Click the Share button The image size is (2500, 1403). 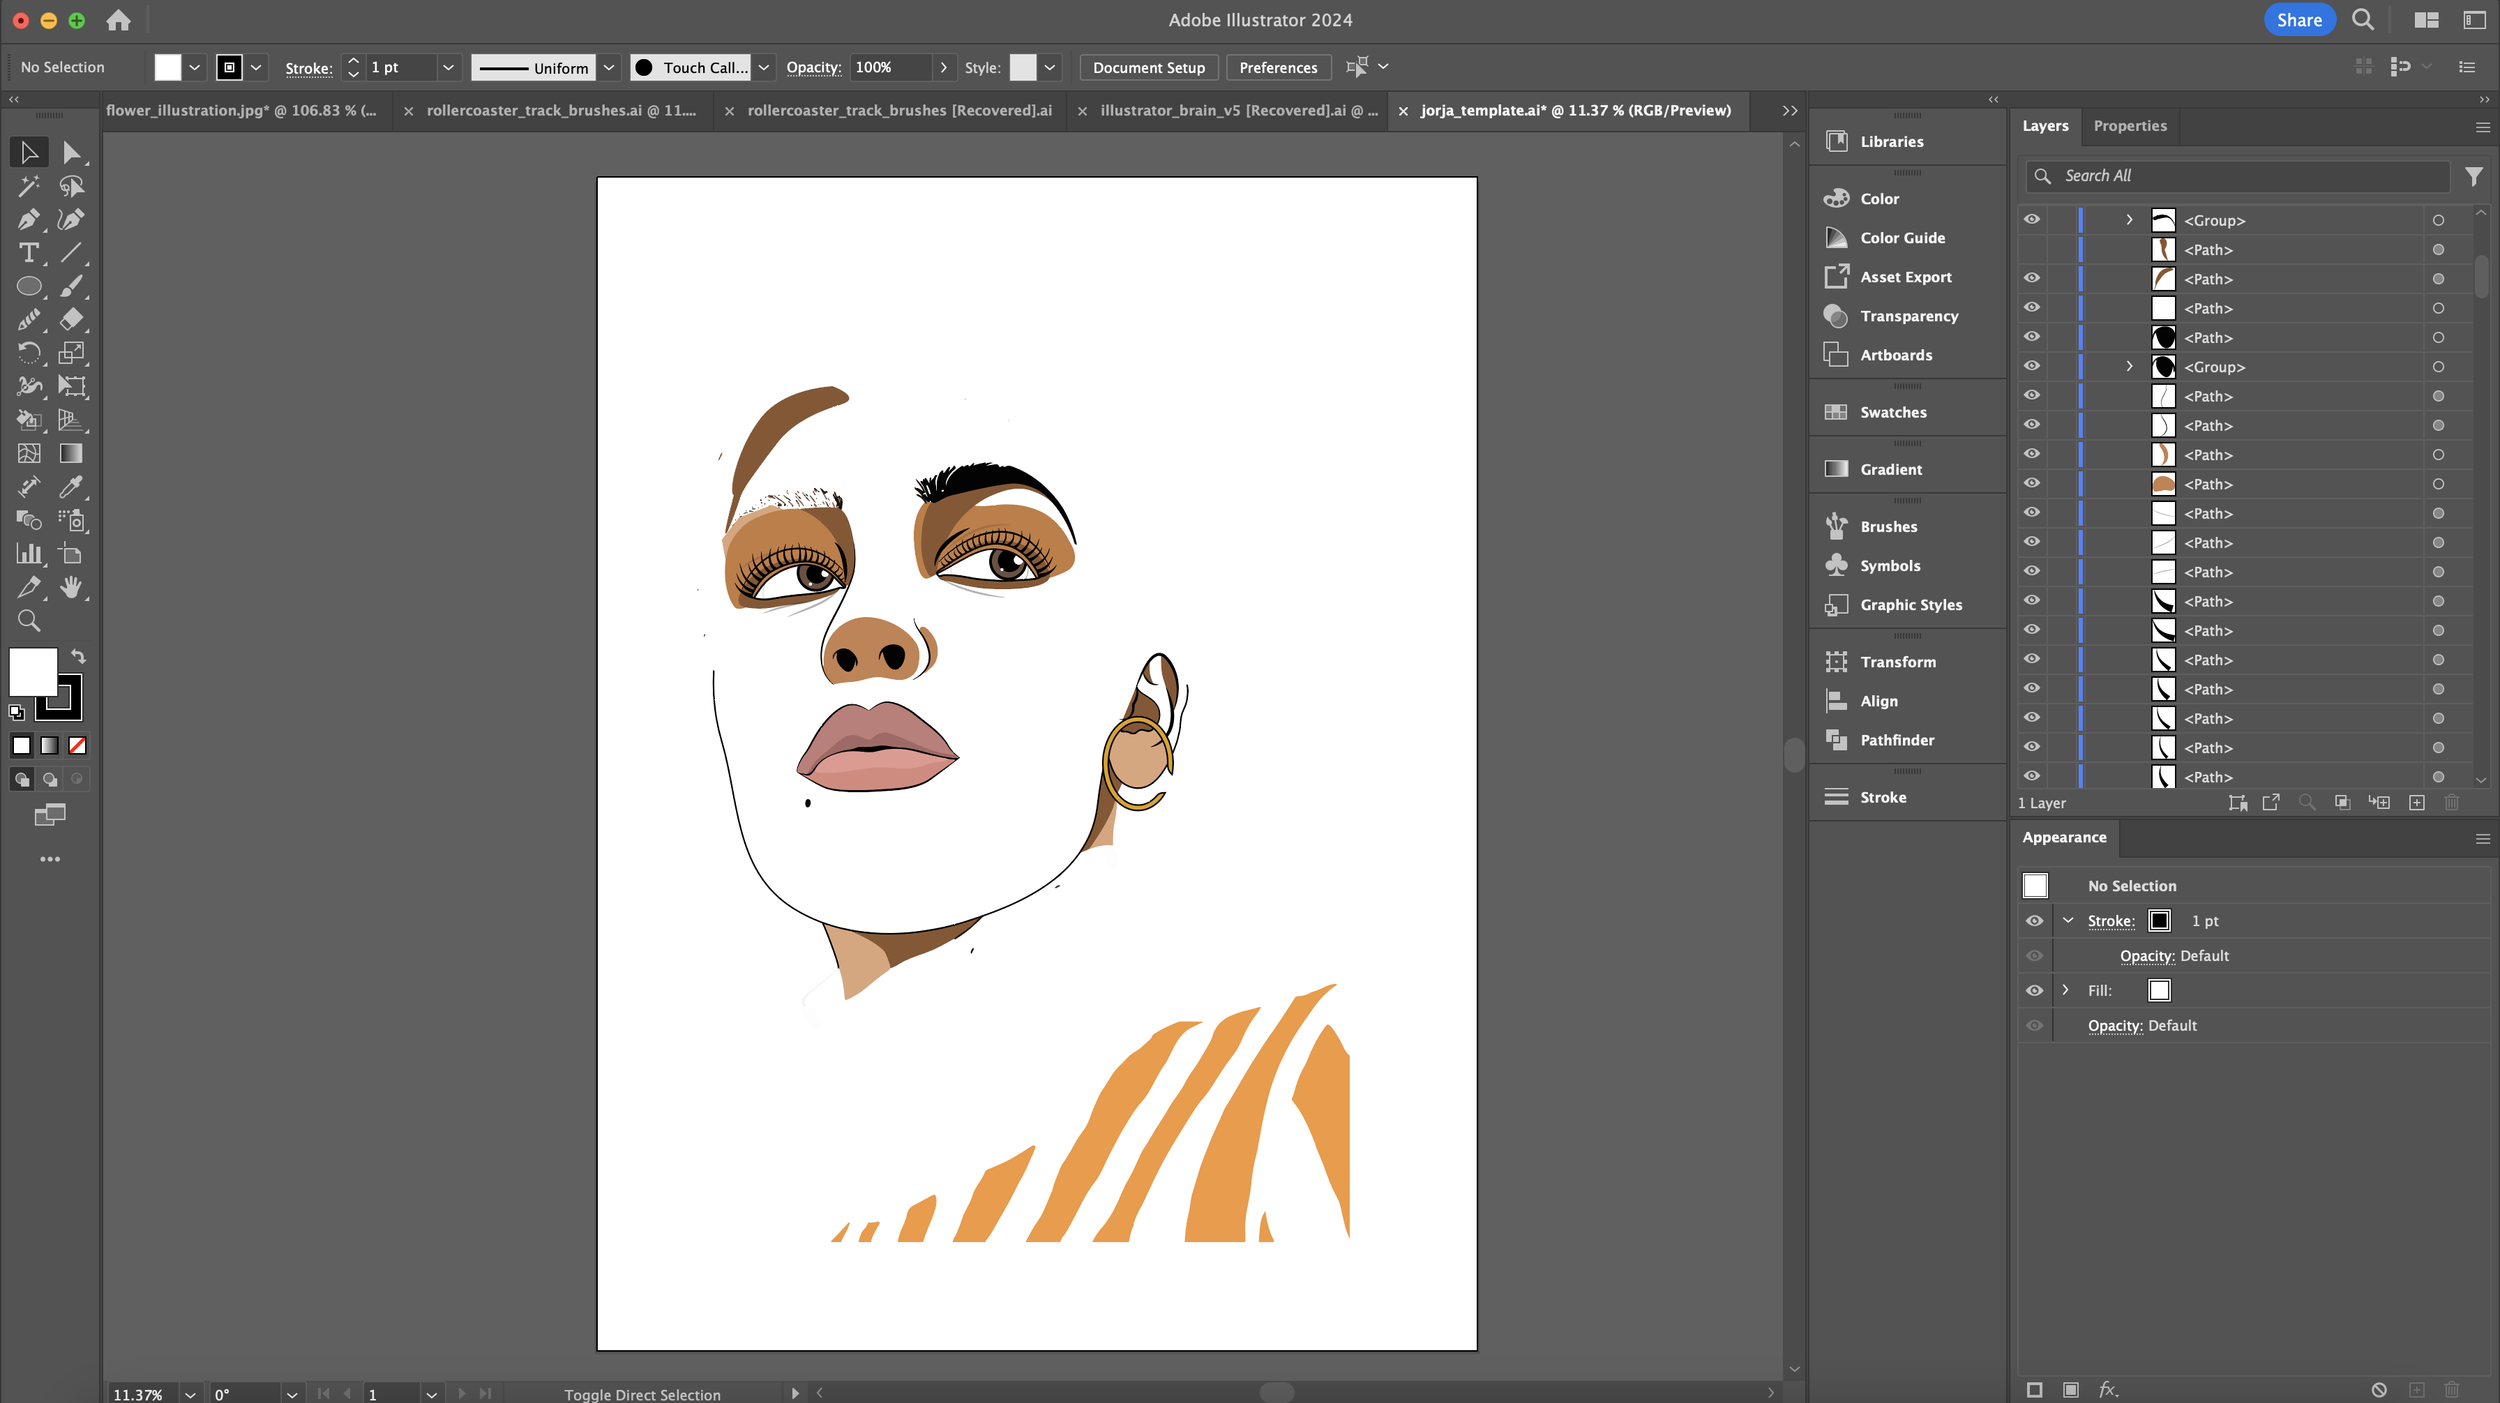point(2298,20)
